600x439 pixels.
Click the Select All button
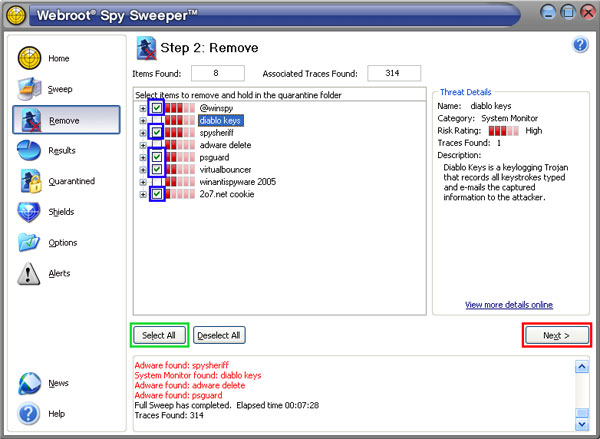(x=159, y=335)
